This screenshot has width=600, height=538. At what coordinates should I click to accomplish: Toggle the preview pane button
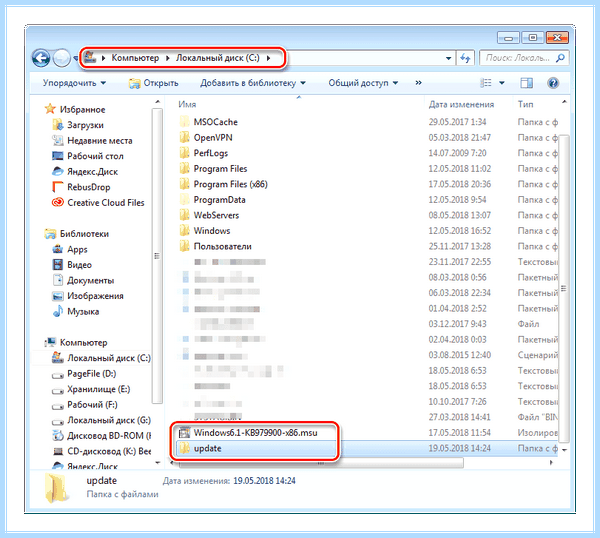[527, 83]
